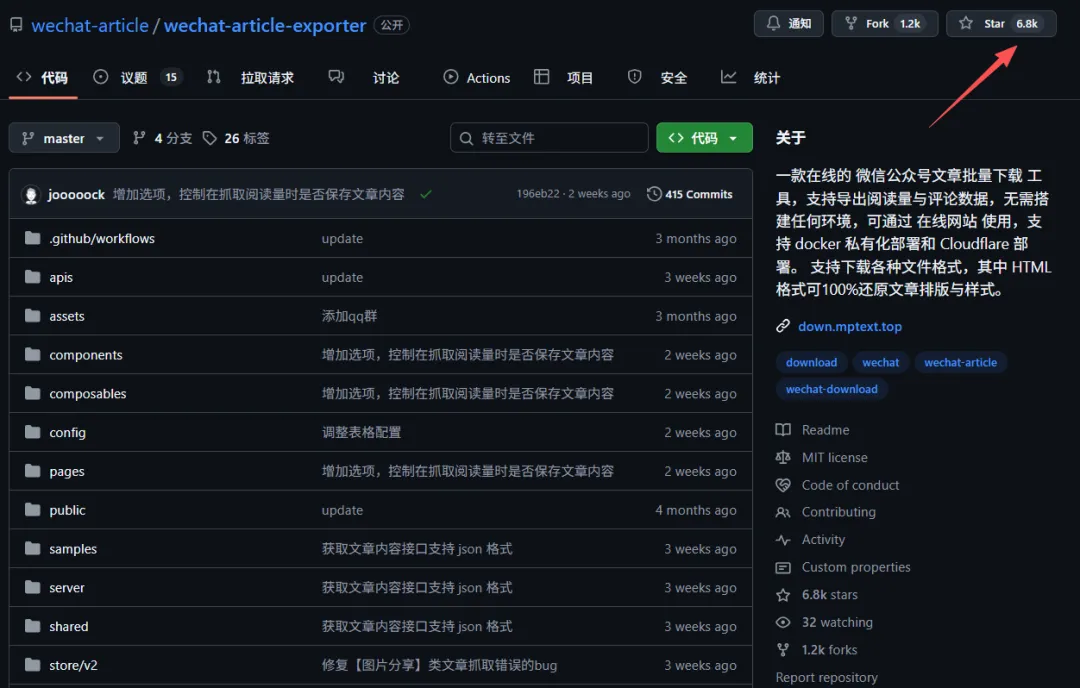Open the server folder

point(67,587)
